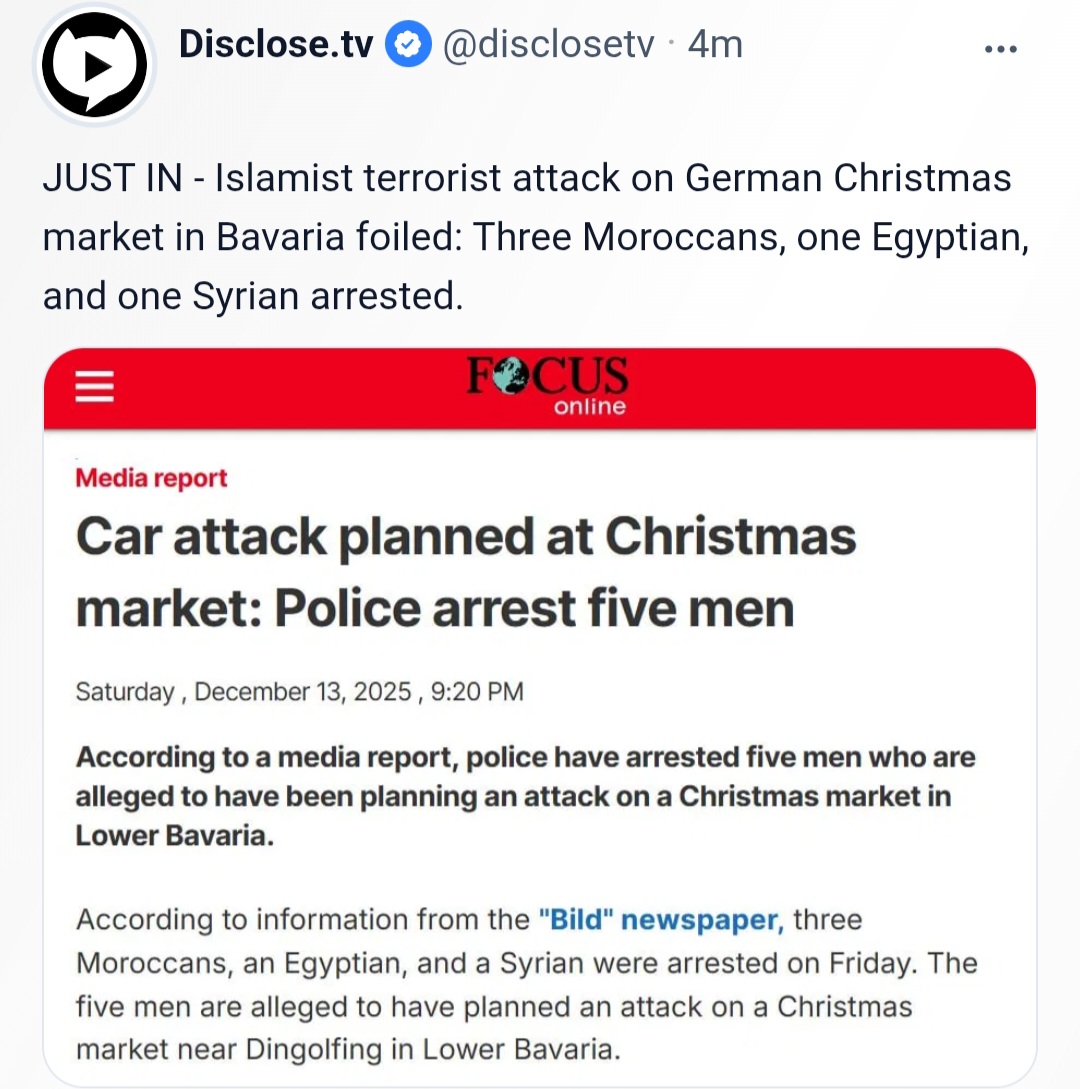Click the red Media report label

(x=152, y=478)
